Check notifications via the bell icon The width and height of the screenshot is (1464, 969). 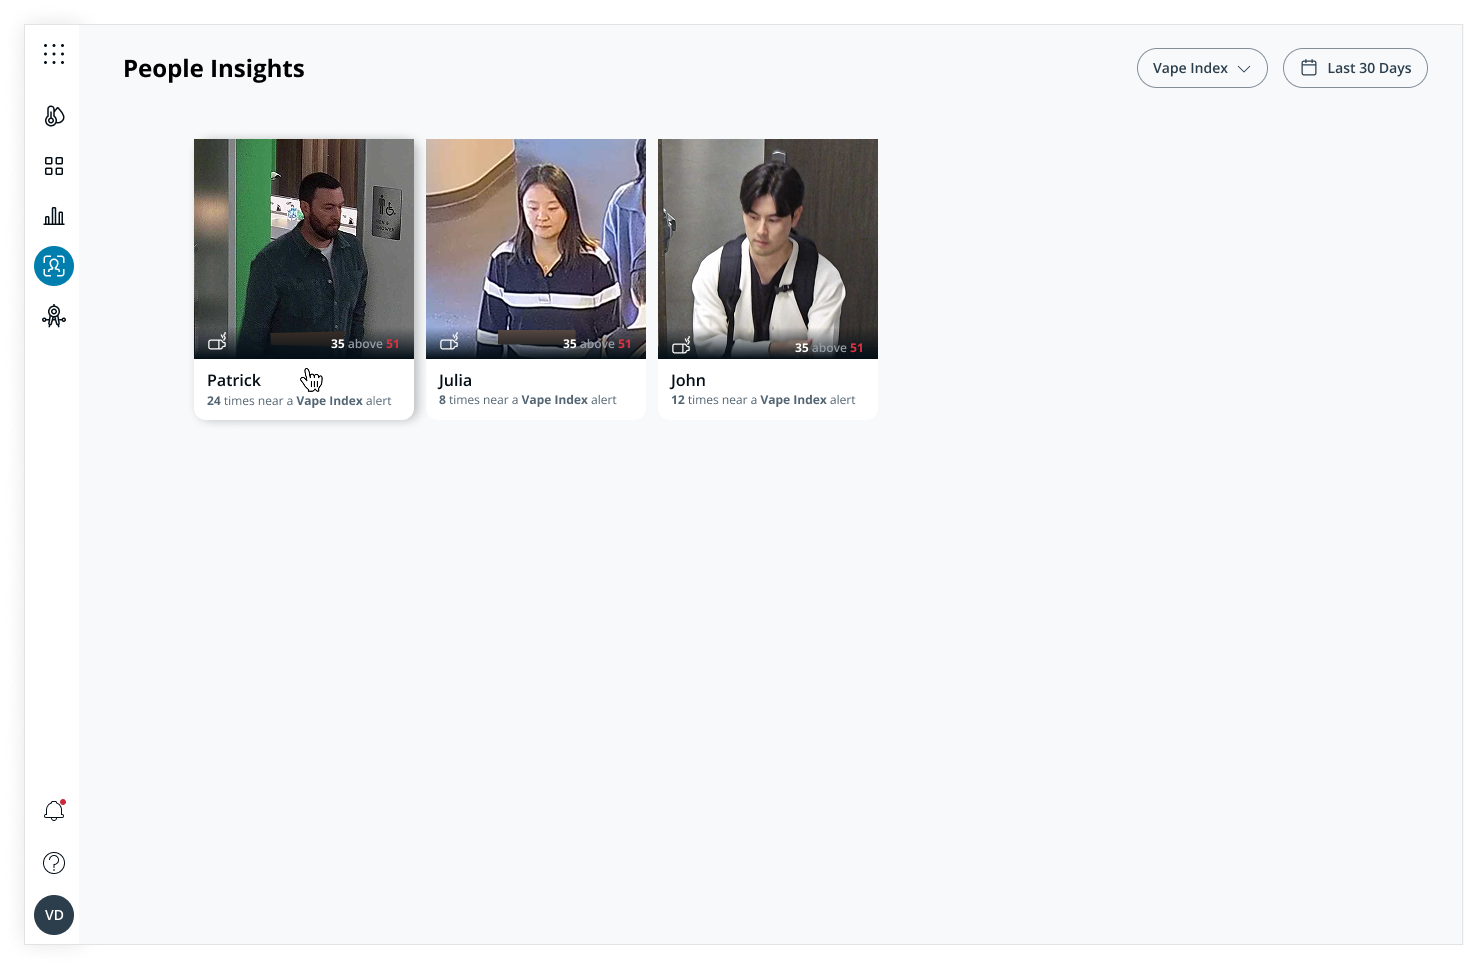tap(54, 811)
